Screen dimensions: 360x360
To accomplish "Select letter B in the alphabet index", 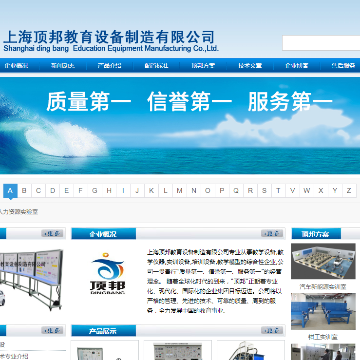I will pos(24,191).
